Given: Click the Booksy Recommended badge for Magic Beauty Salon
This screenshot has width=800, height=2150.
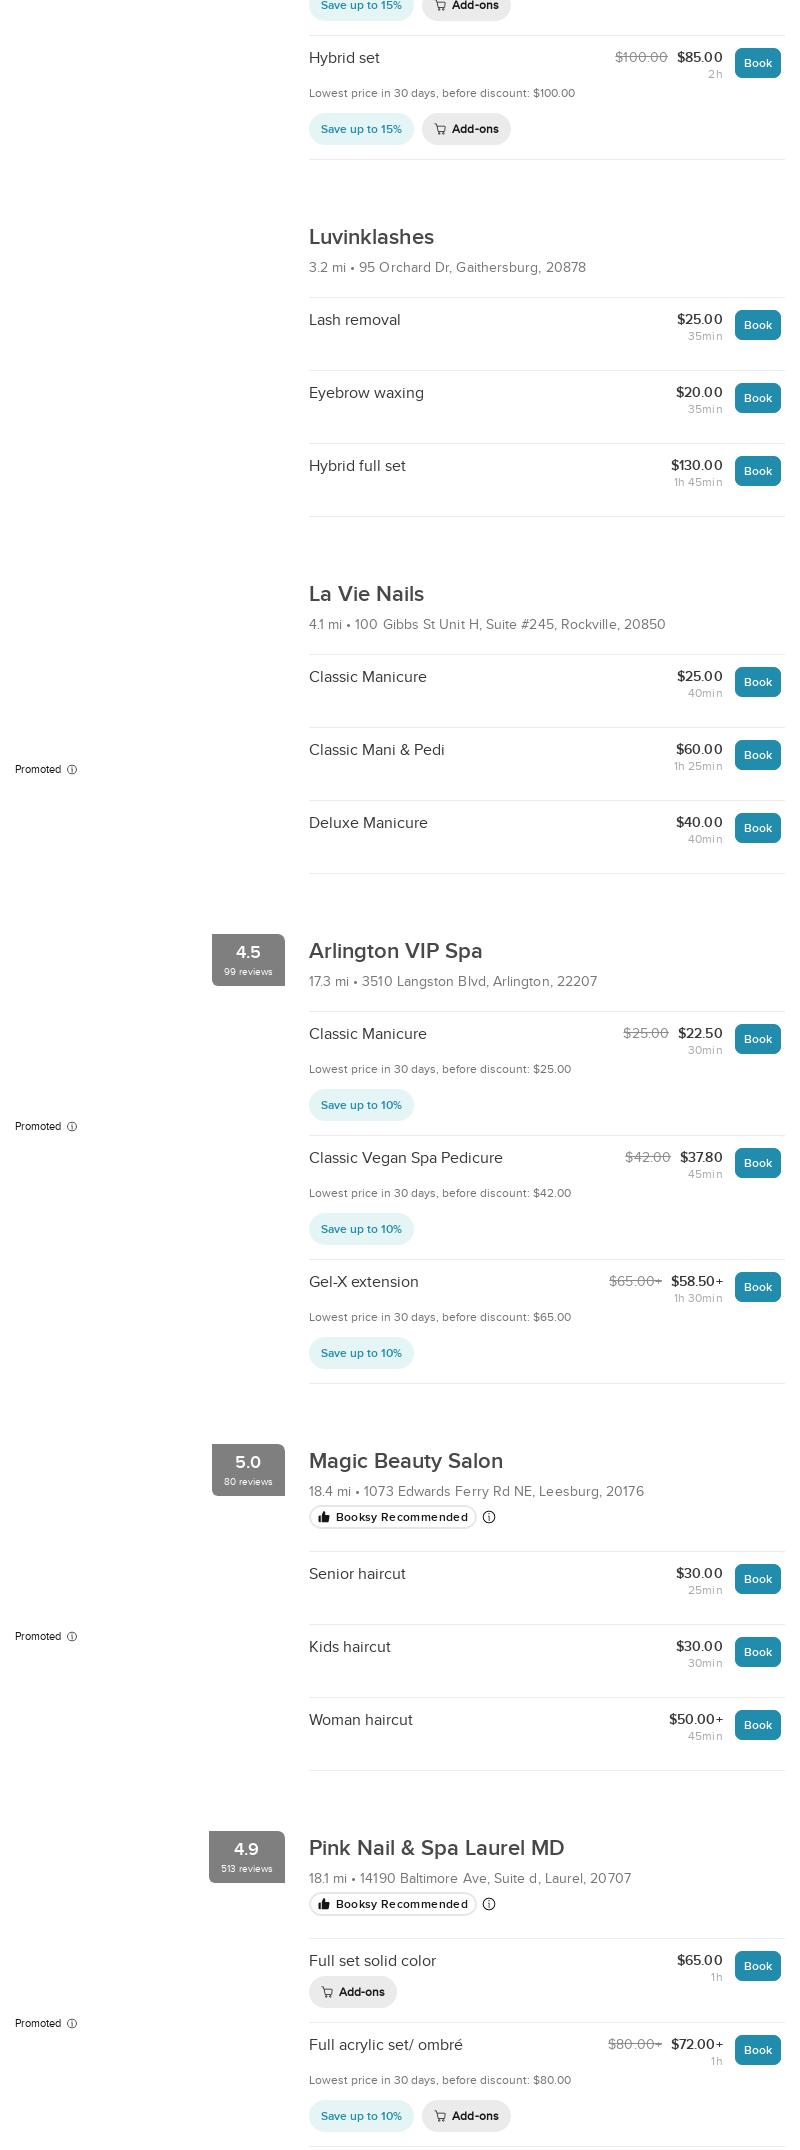Looking at the screenshot, I should (393, 1517).
